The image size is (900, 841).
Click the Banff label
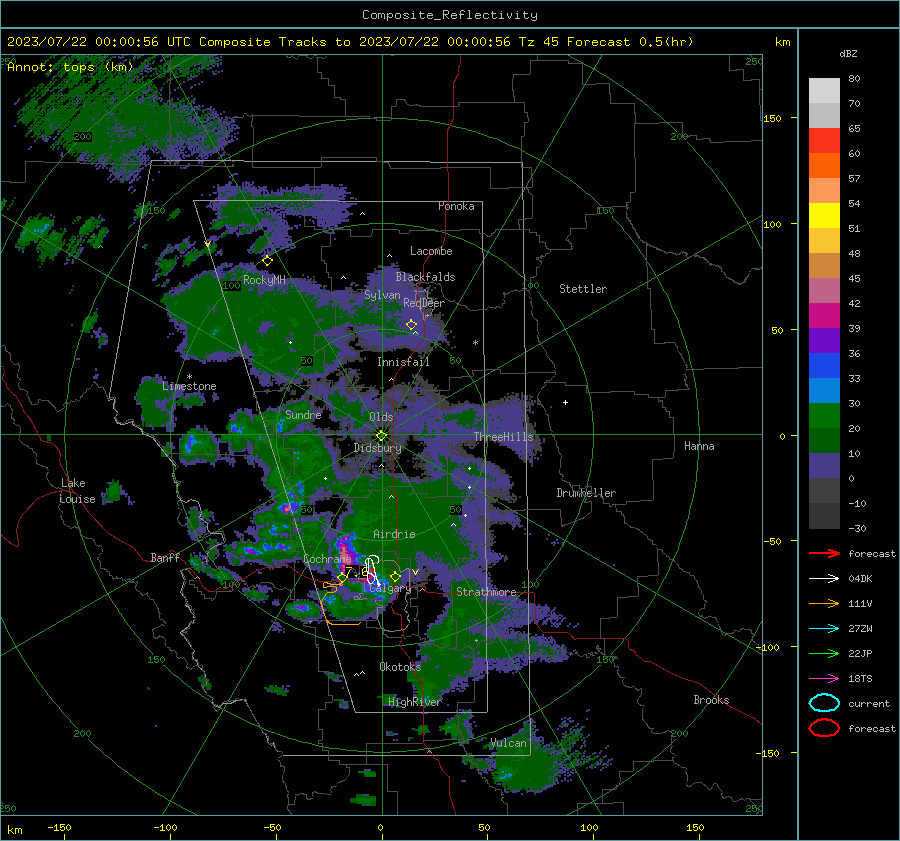165,557
